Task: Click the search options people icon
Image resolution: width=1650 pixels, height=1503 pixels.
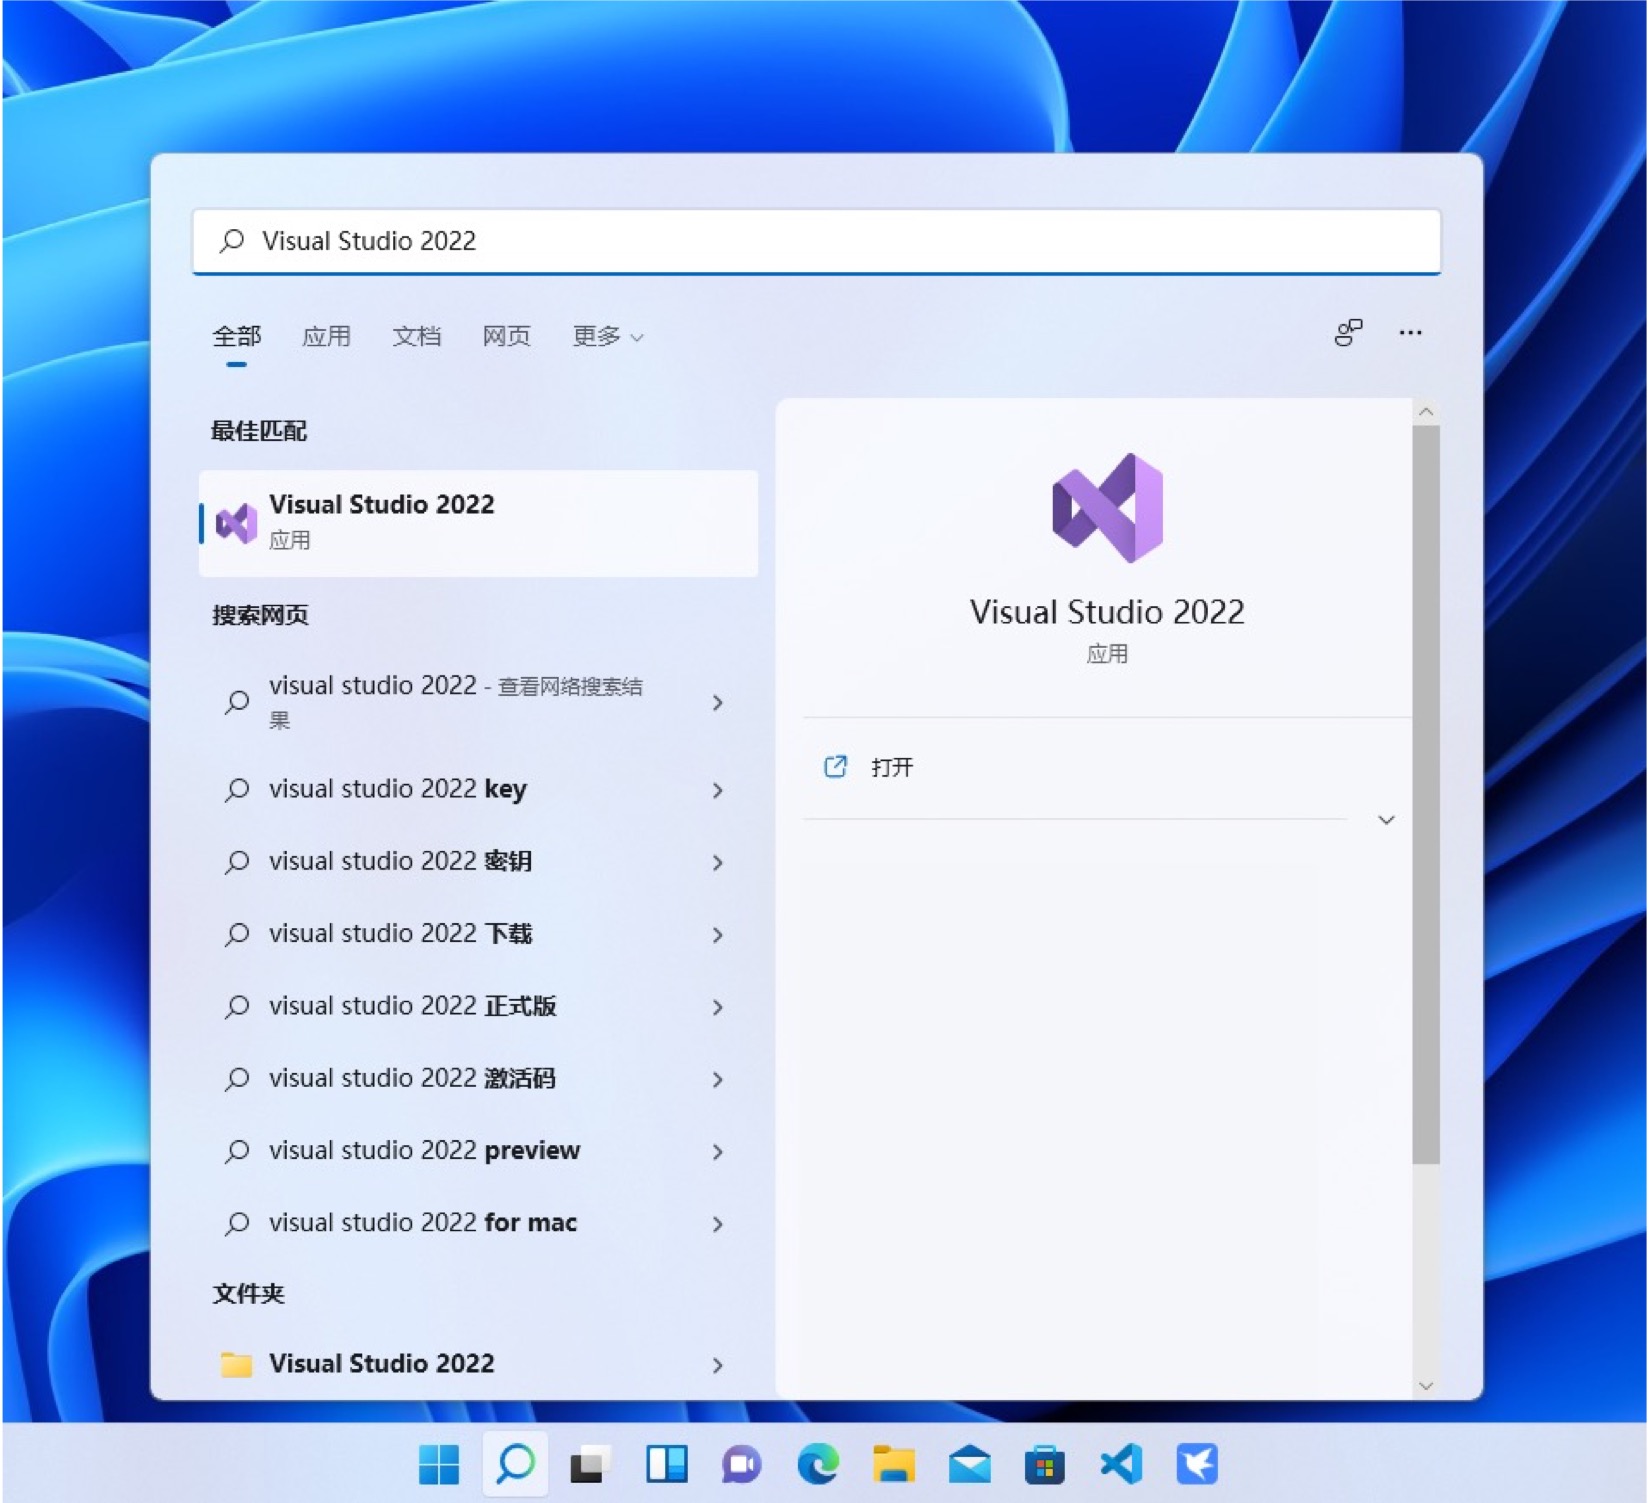Action: (1348, 333)
